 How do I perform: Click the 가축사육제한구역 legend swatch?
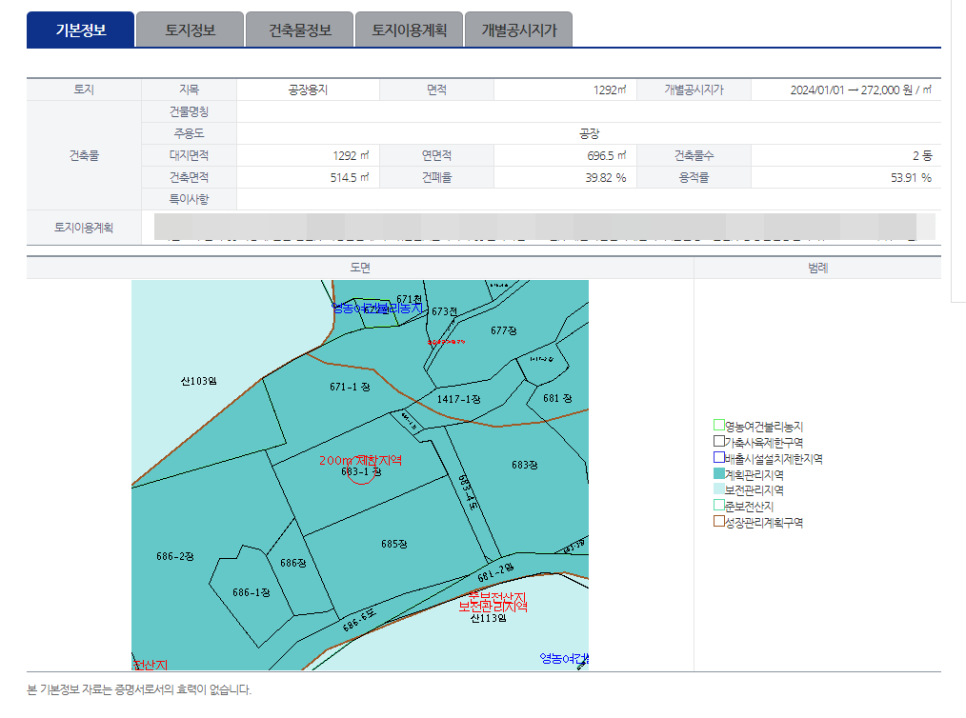point(718,441)
